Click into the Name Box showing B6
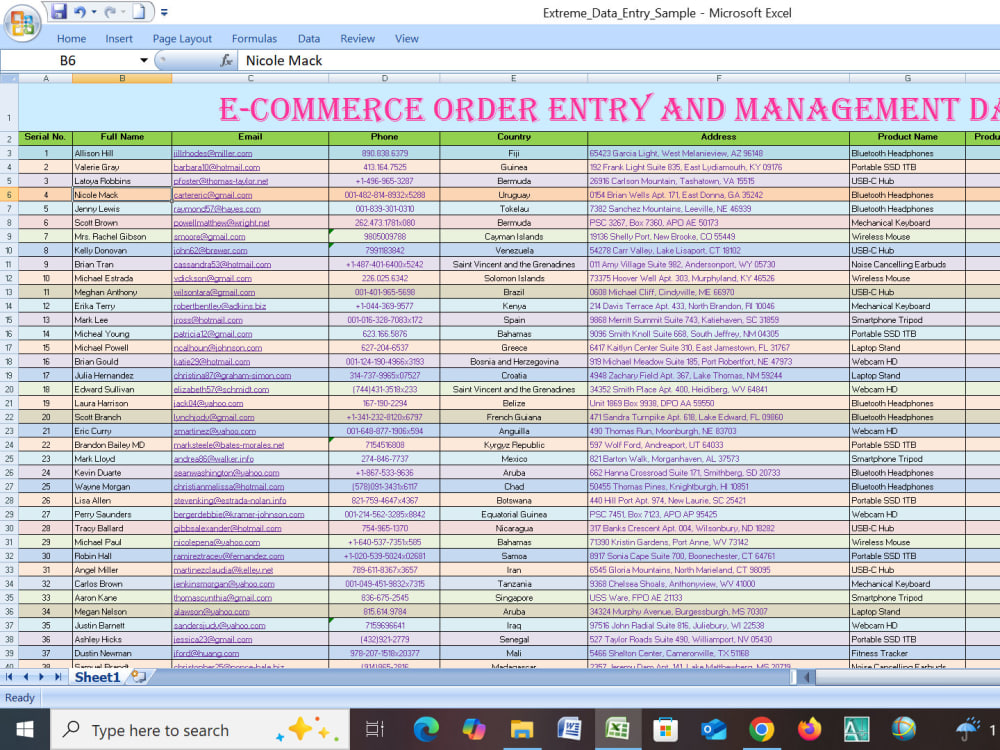The height and width of the screenshot is (750, 1000). [x=68, y=61]
